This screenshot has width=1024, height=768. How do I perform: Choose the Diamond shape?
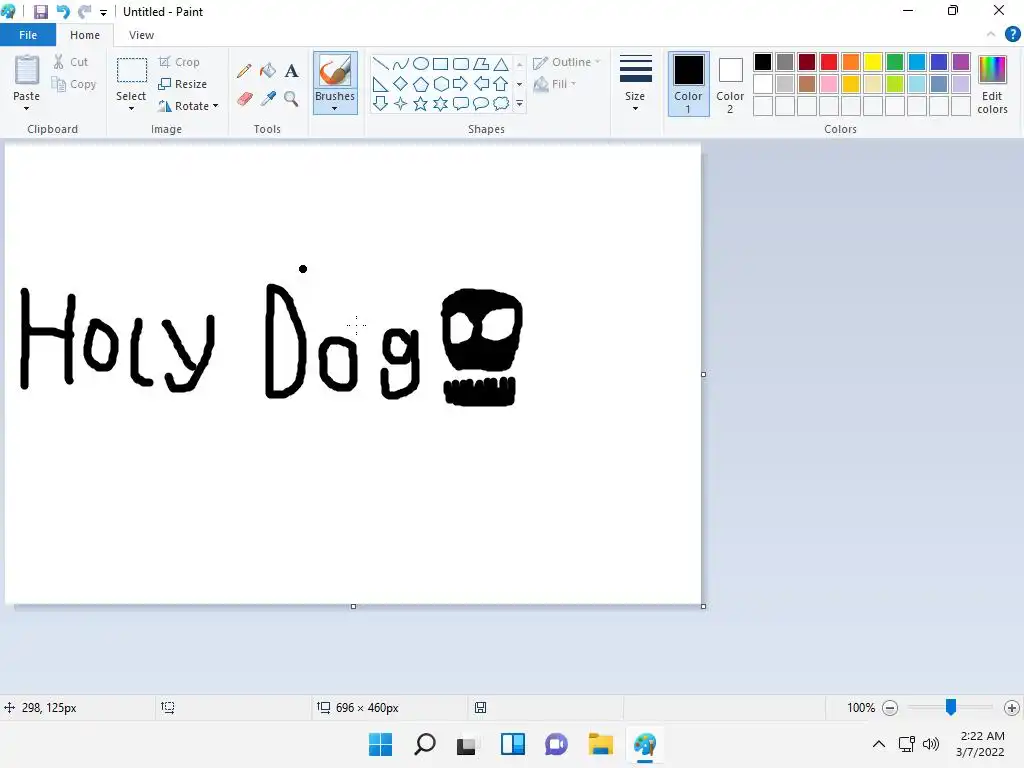click(400, 84)
